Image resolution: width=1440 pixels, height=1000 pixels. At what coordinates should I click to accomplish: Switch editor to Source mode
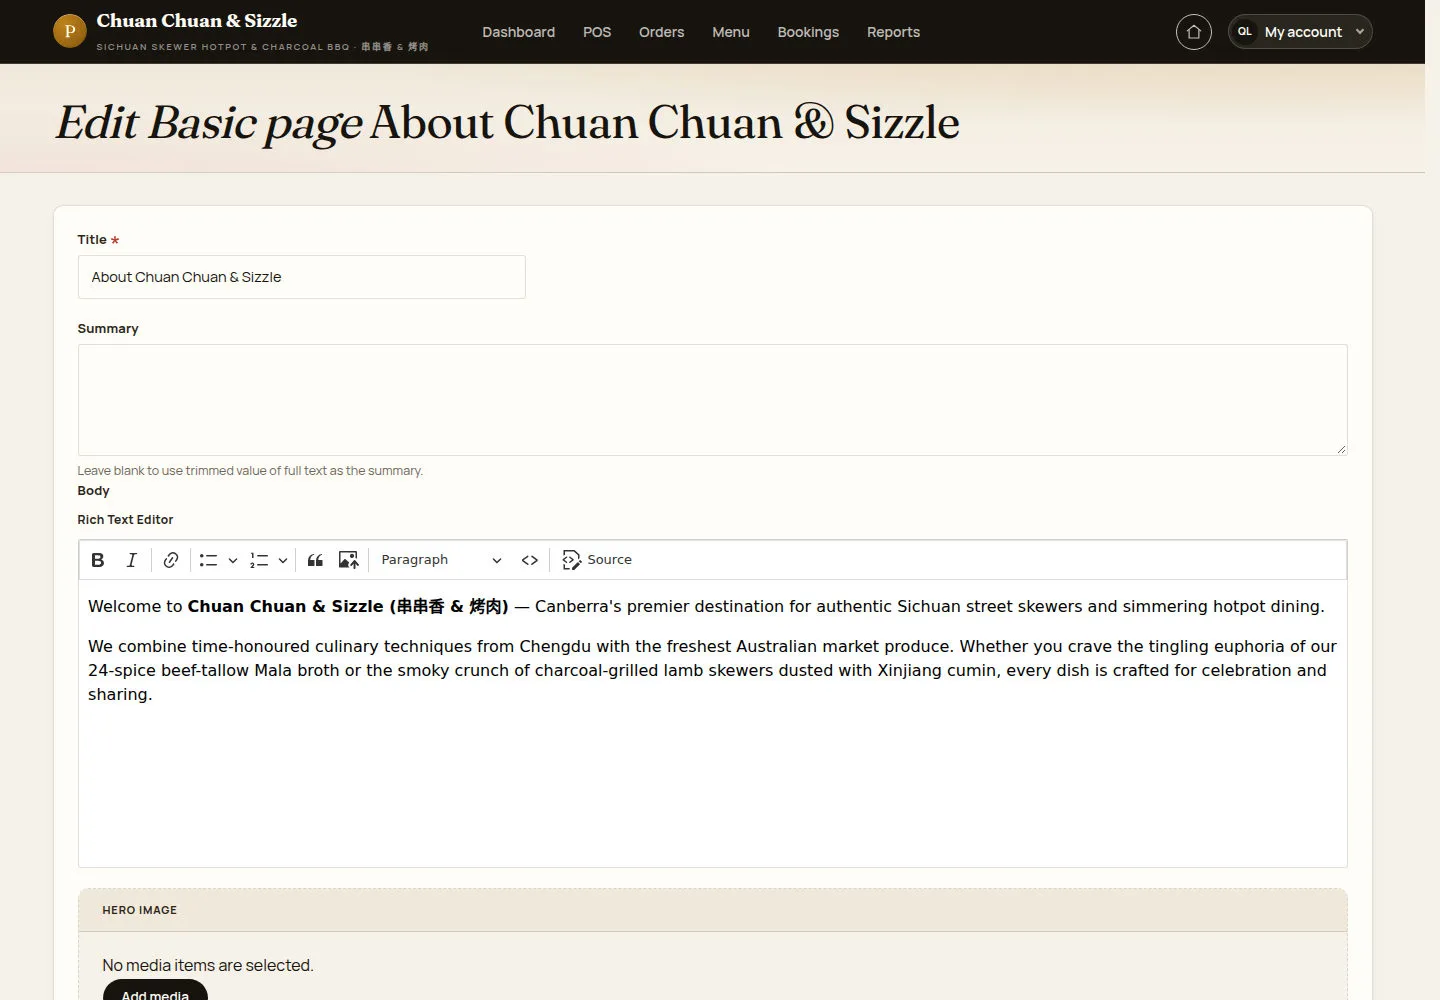pos(597,560)
